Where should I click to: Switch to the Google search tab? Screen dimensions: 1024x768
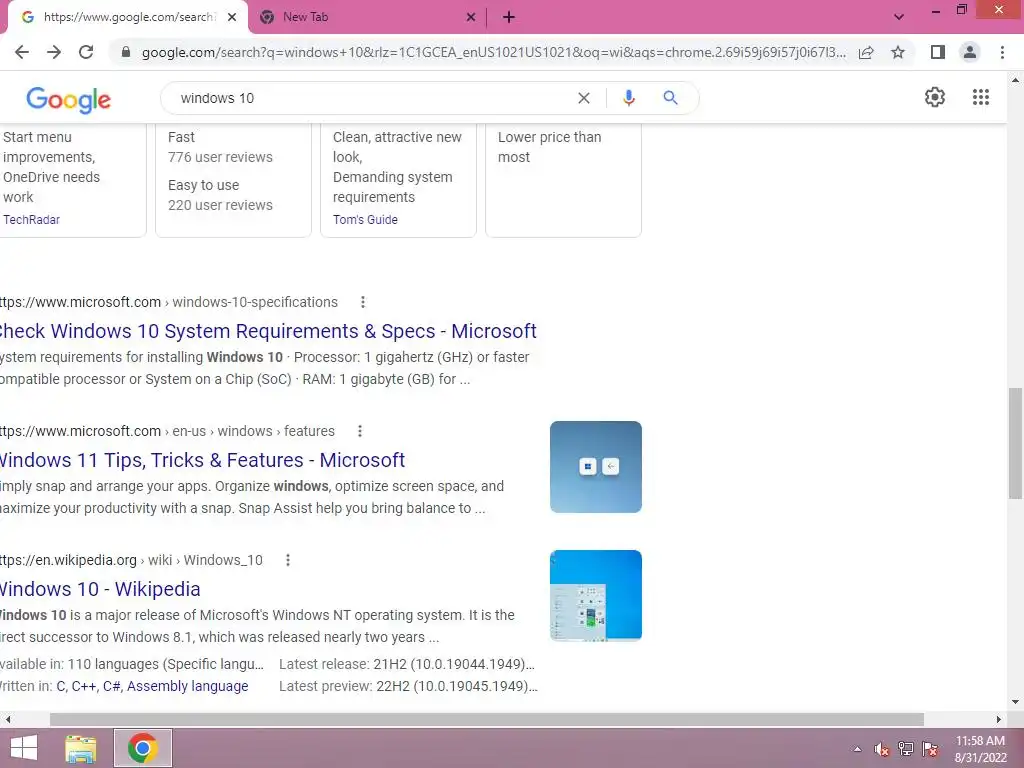(129, 18)
